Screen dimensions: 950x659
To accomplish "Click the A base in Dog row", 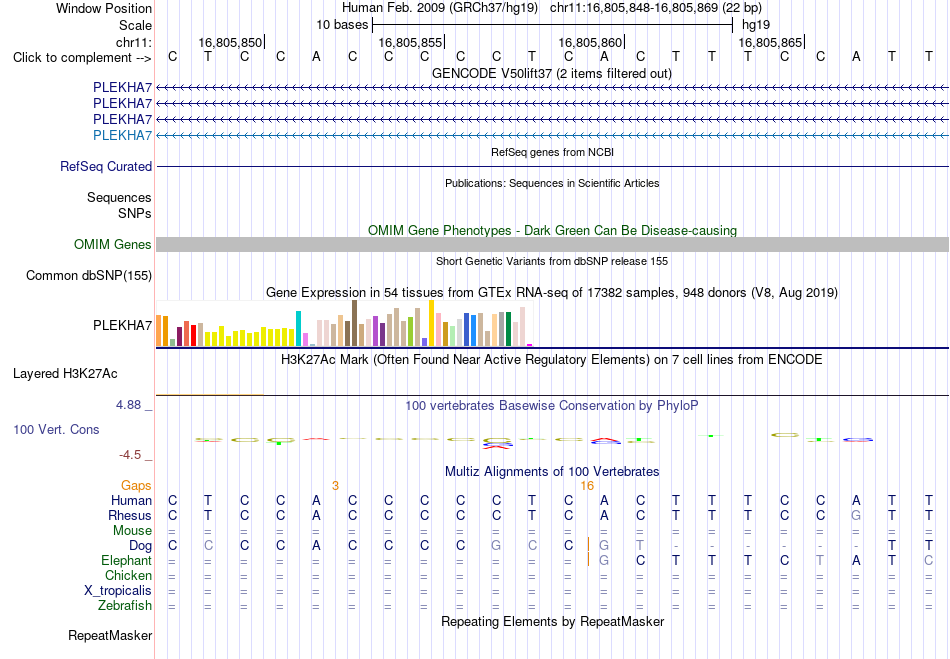I will [316, 546].
